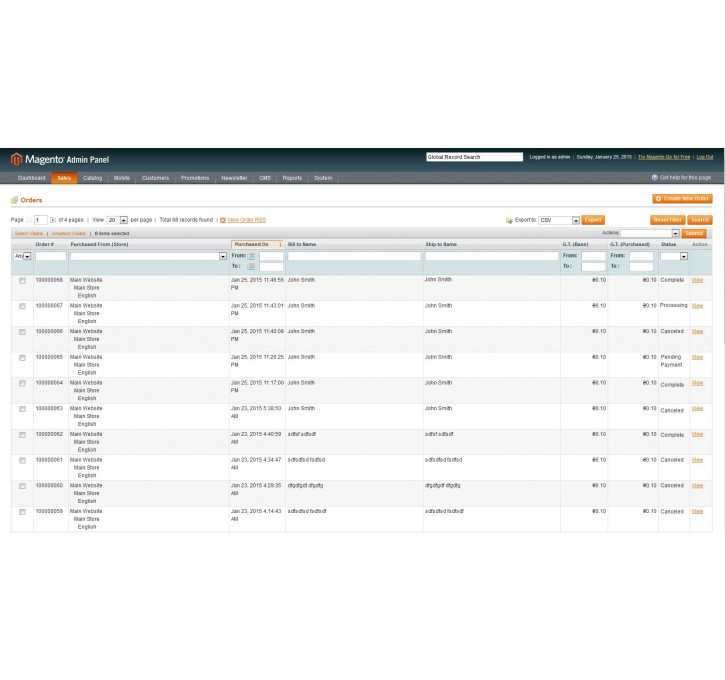Screen dimensions: 725x680
Task: Click the Magento logo icon
Action: [16, 159]
